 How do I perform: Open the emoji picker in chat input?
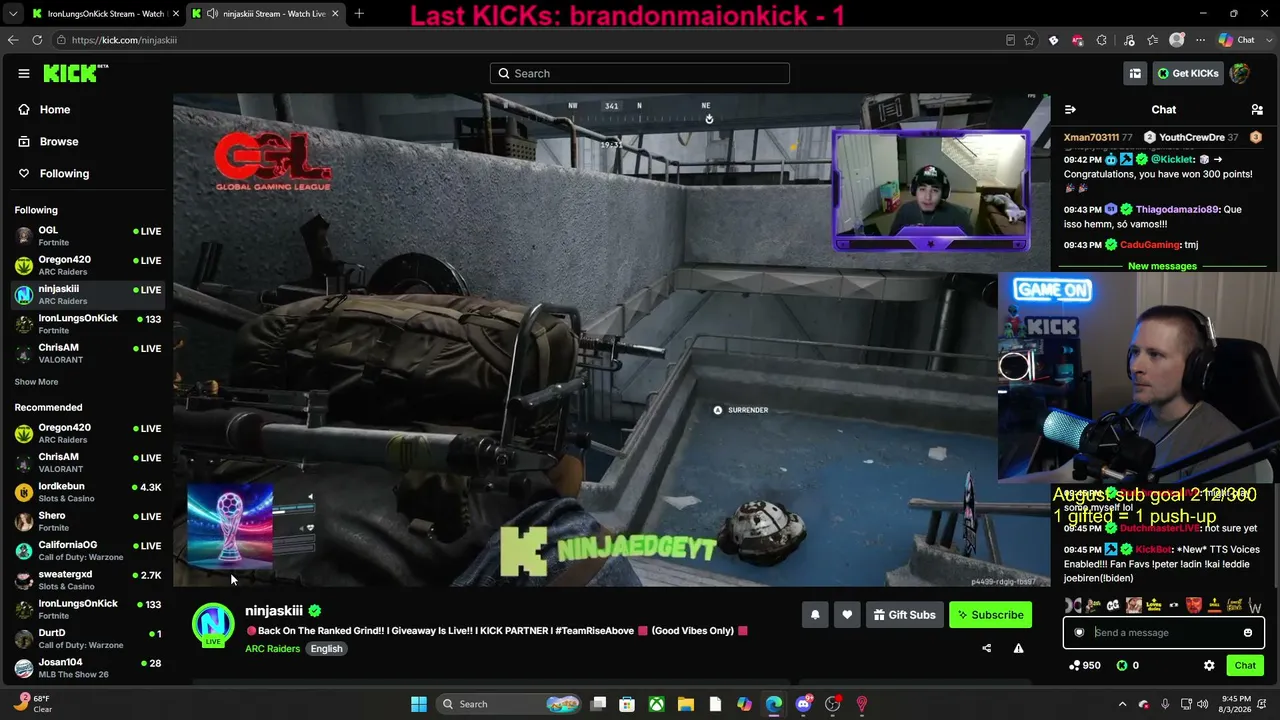(1248, 632)
